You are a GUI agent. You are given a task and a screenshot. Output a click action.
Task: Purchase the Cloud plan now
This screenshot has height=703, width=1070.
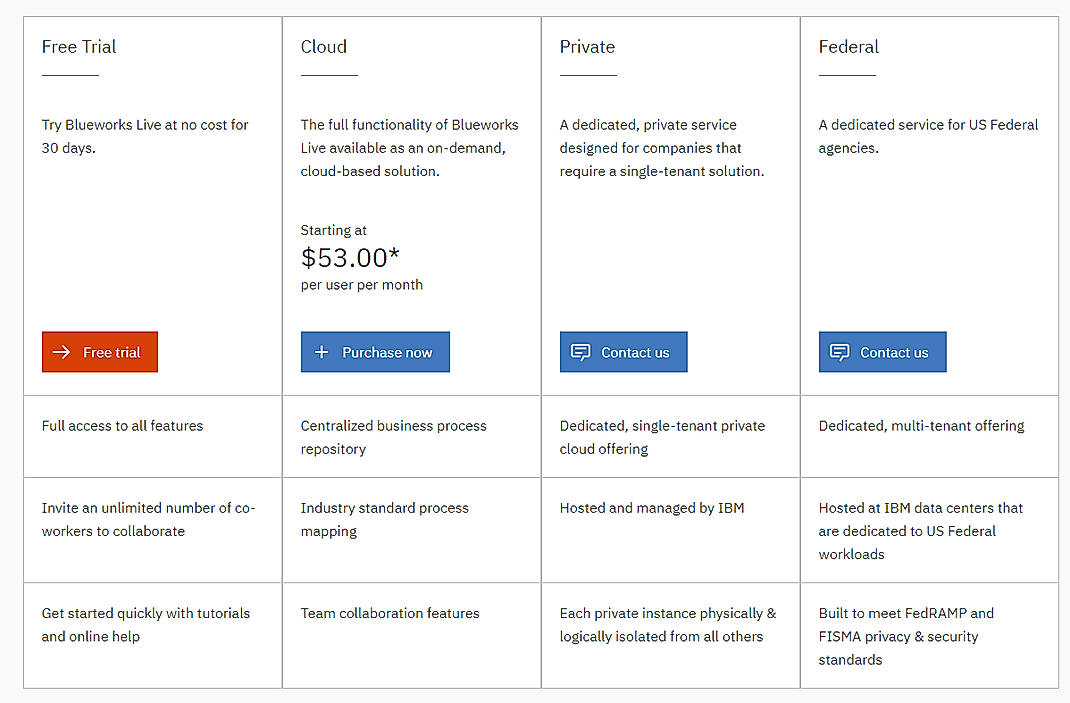tap(375, 352)
